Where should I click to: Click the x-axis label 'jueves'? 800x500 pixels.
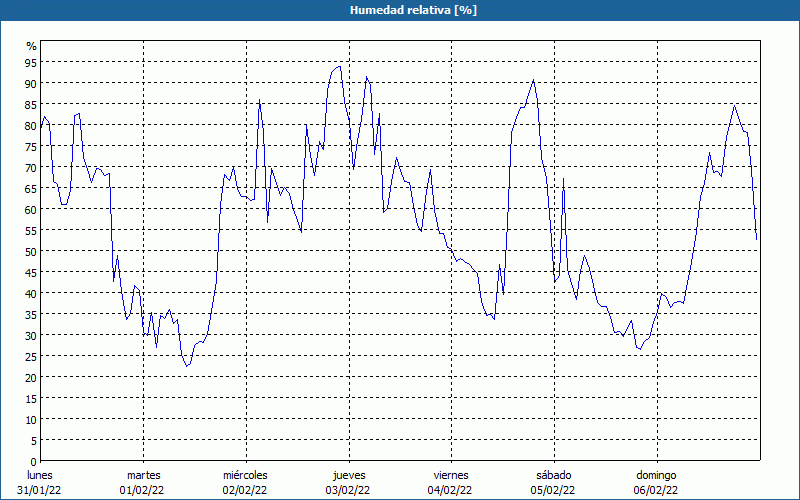(349, 475)
